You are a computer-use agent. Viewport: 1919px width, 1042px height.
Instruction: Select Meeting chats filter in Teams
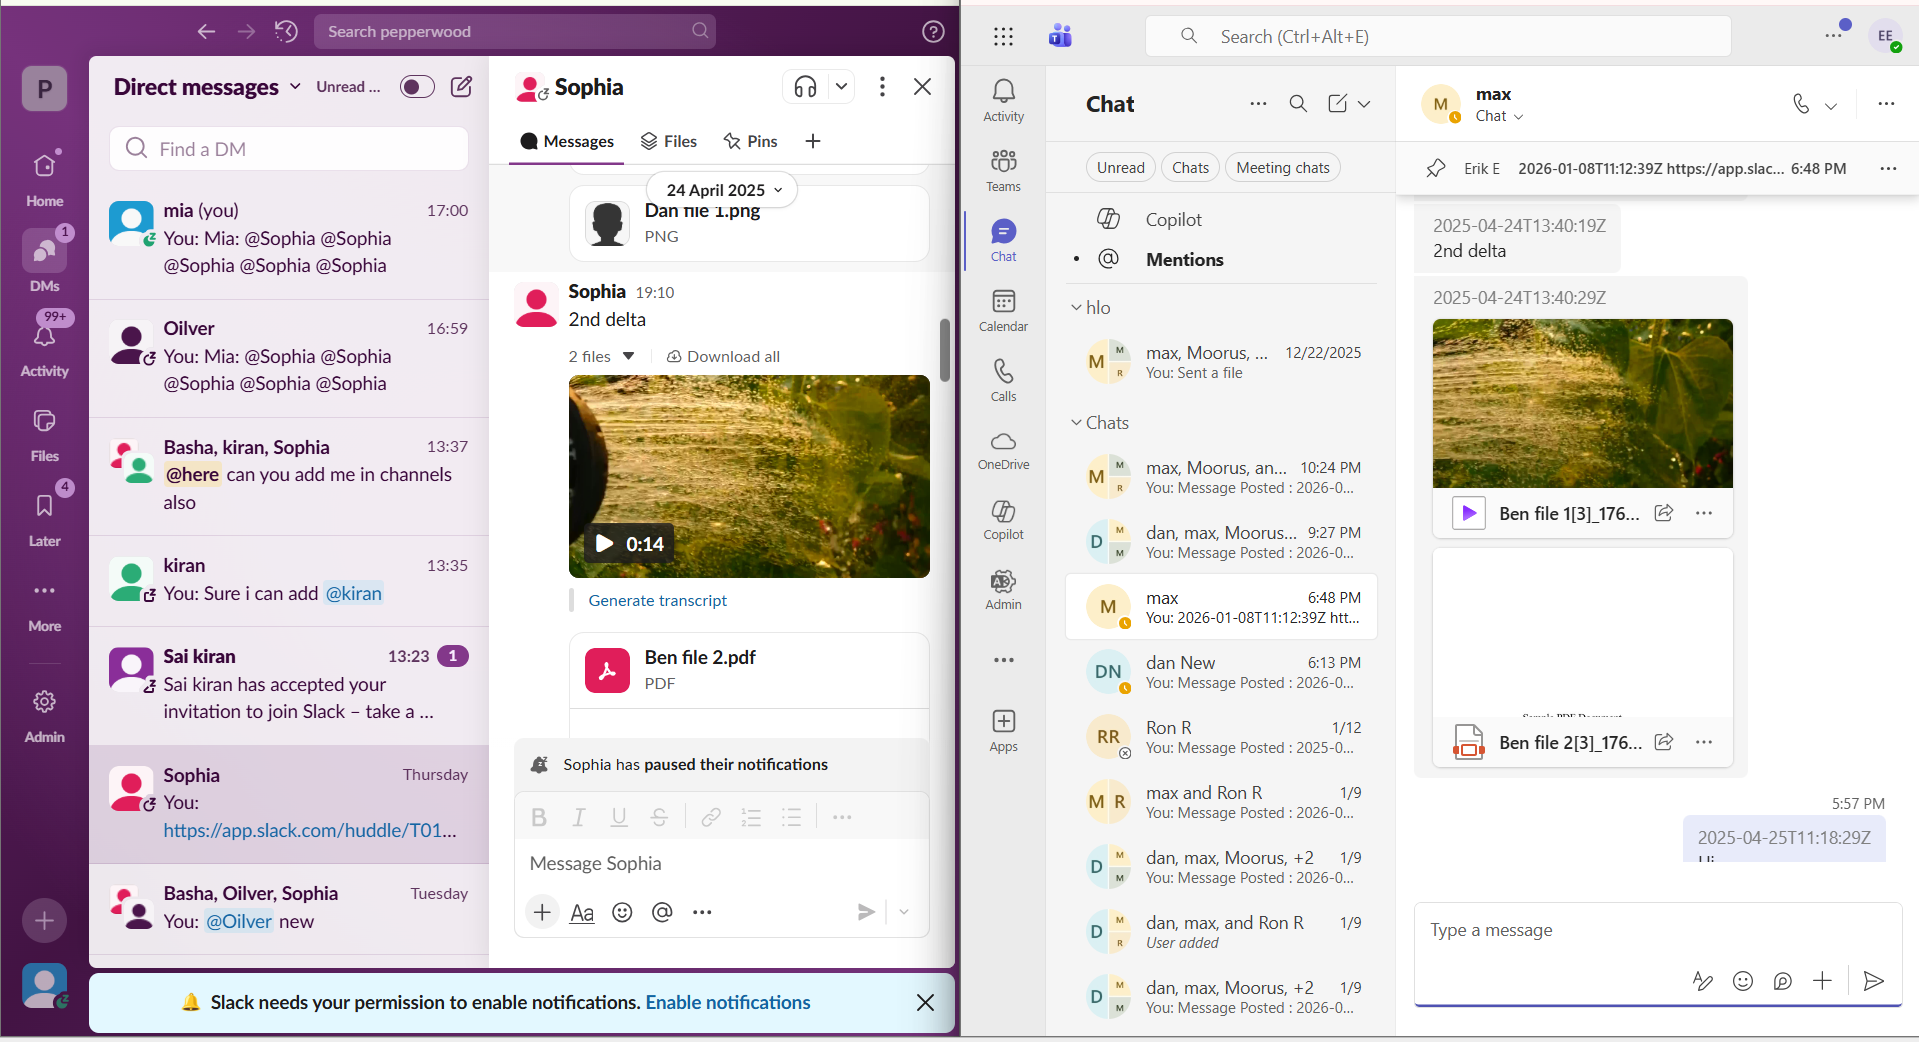coord(1282,168)
